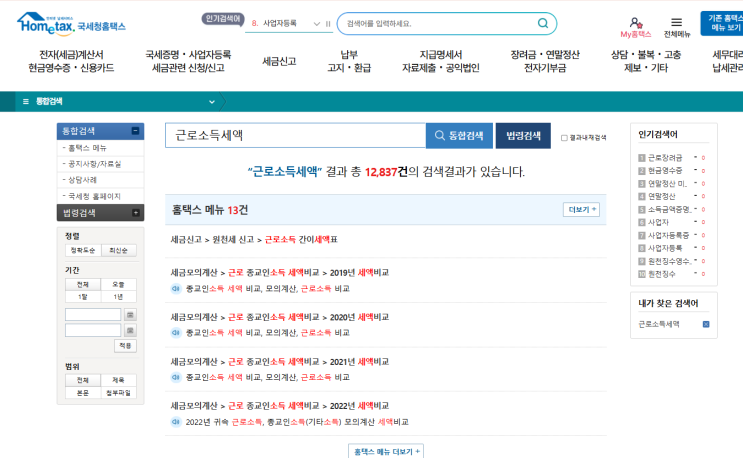The image size is (743, 458).
Task: Set period filter to 전체
Action: click(83, 284)
